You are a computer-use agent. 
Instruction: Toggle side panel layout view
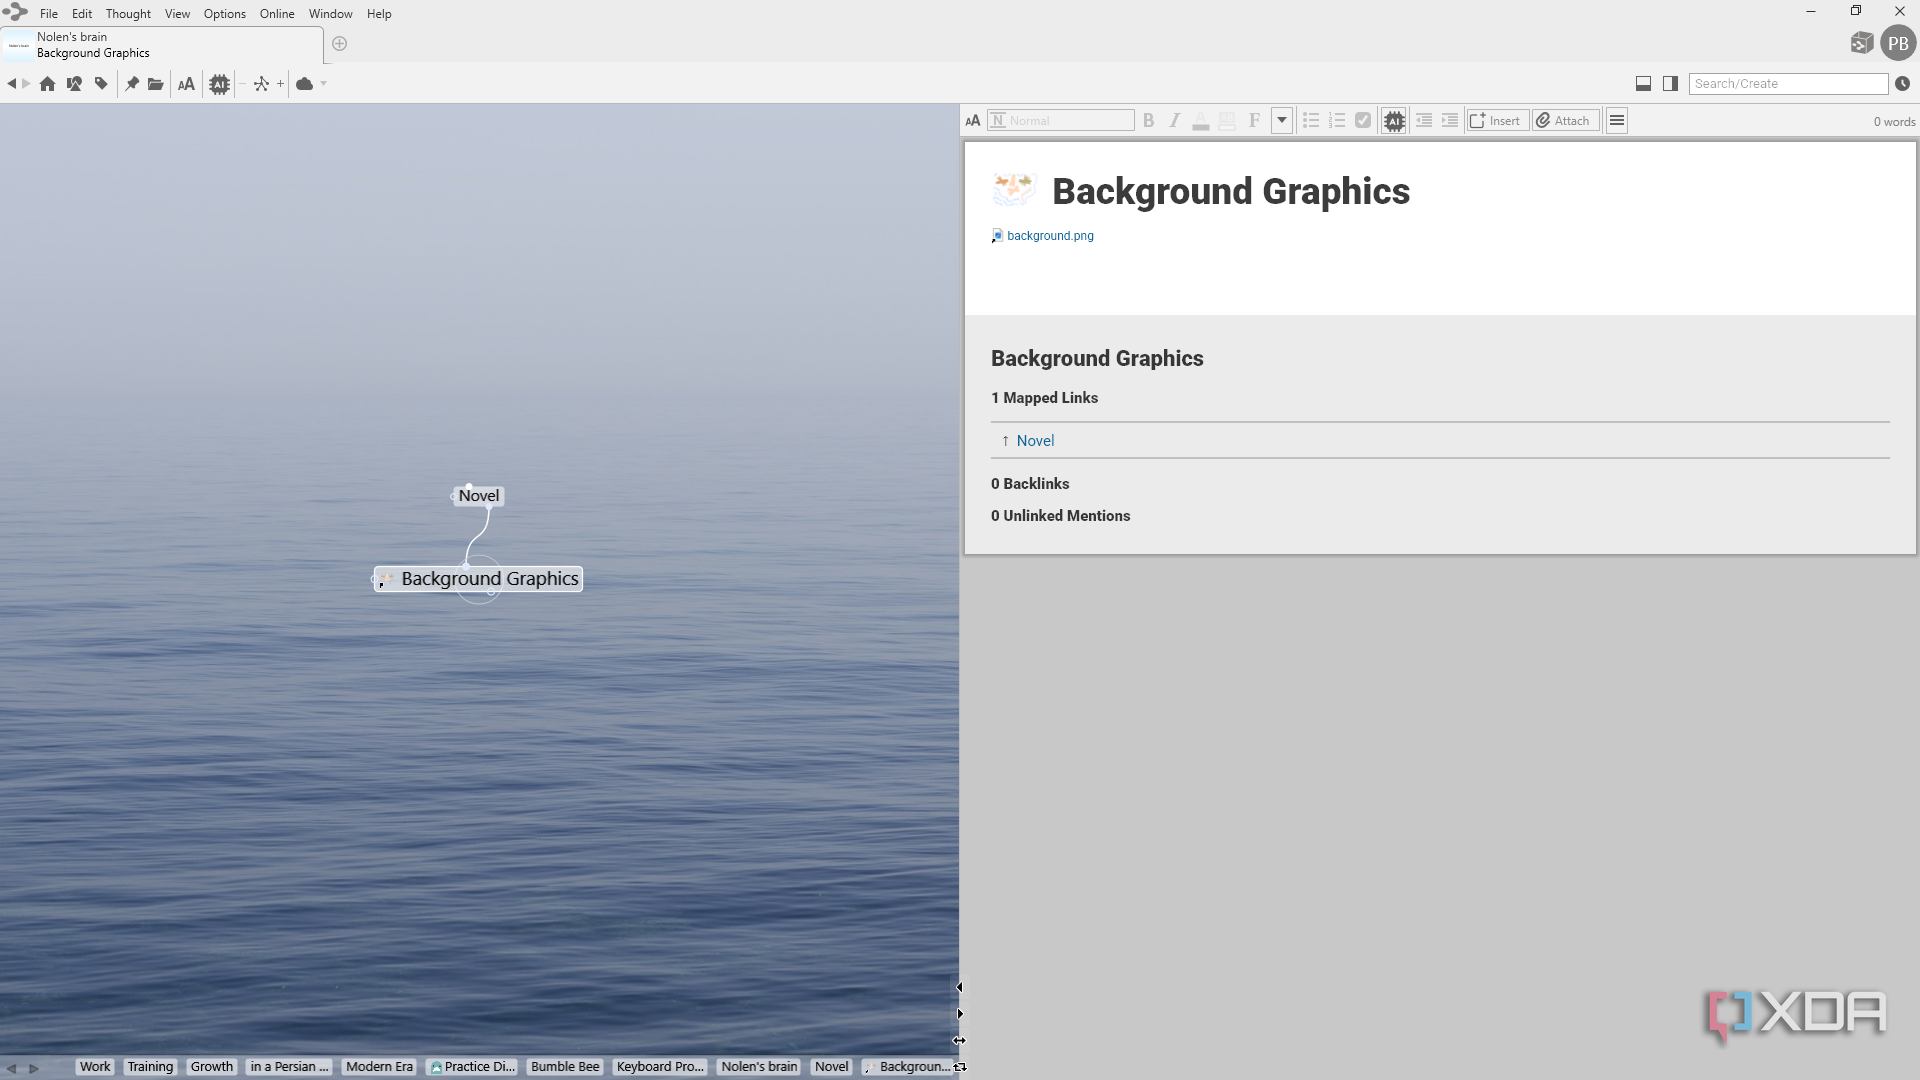pos(1670,84)
